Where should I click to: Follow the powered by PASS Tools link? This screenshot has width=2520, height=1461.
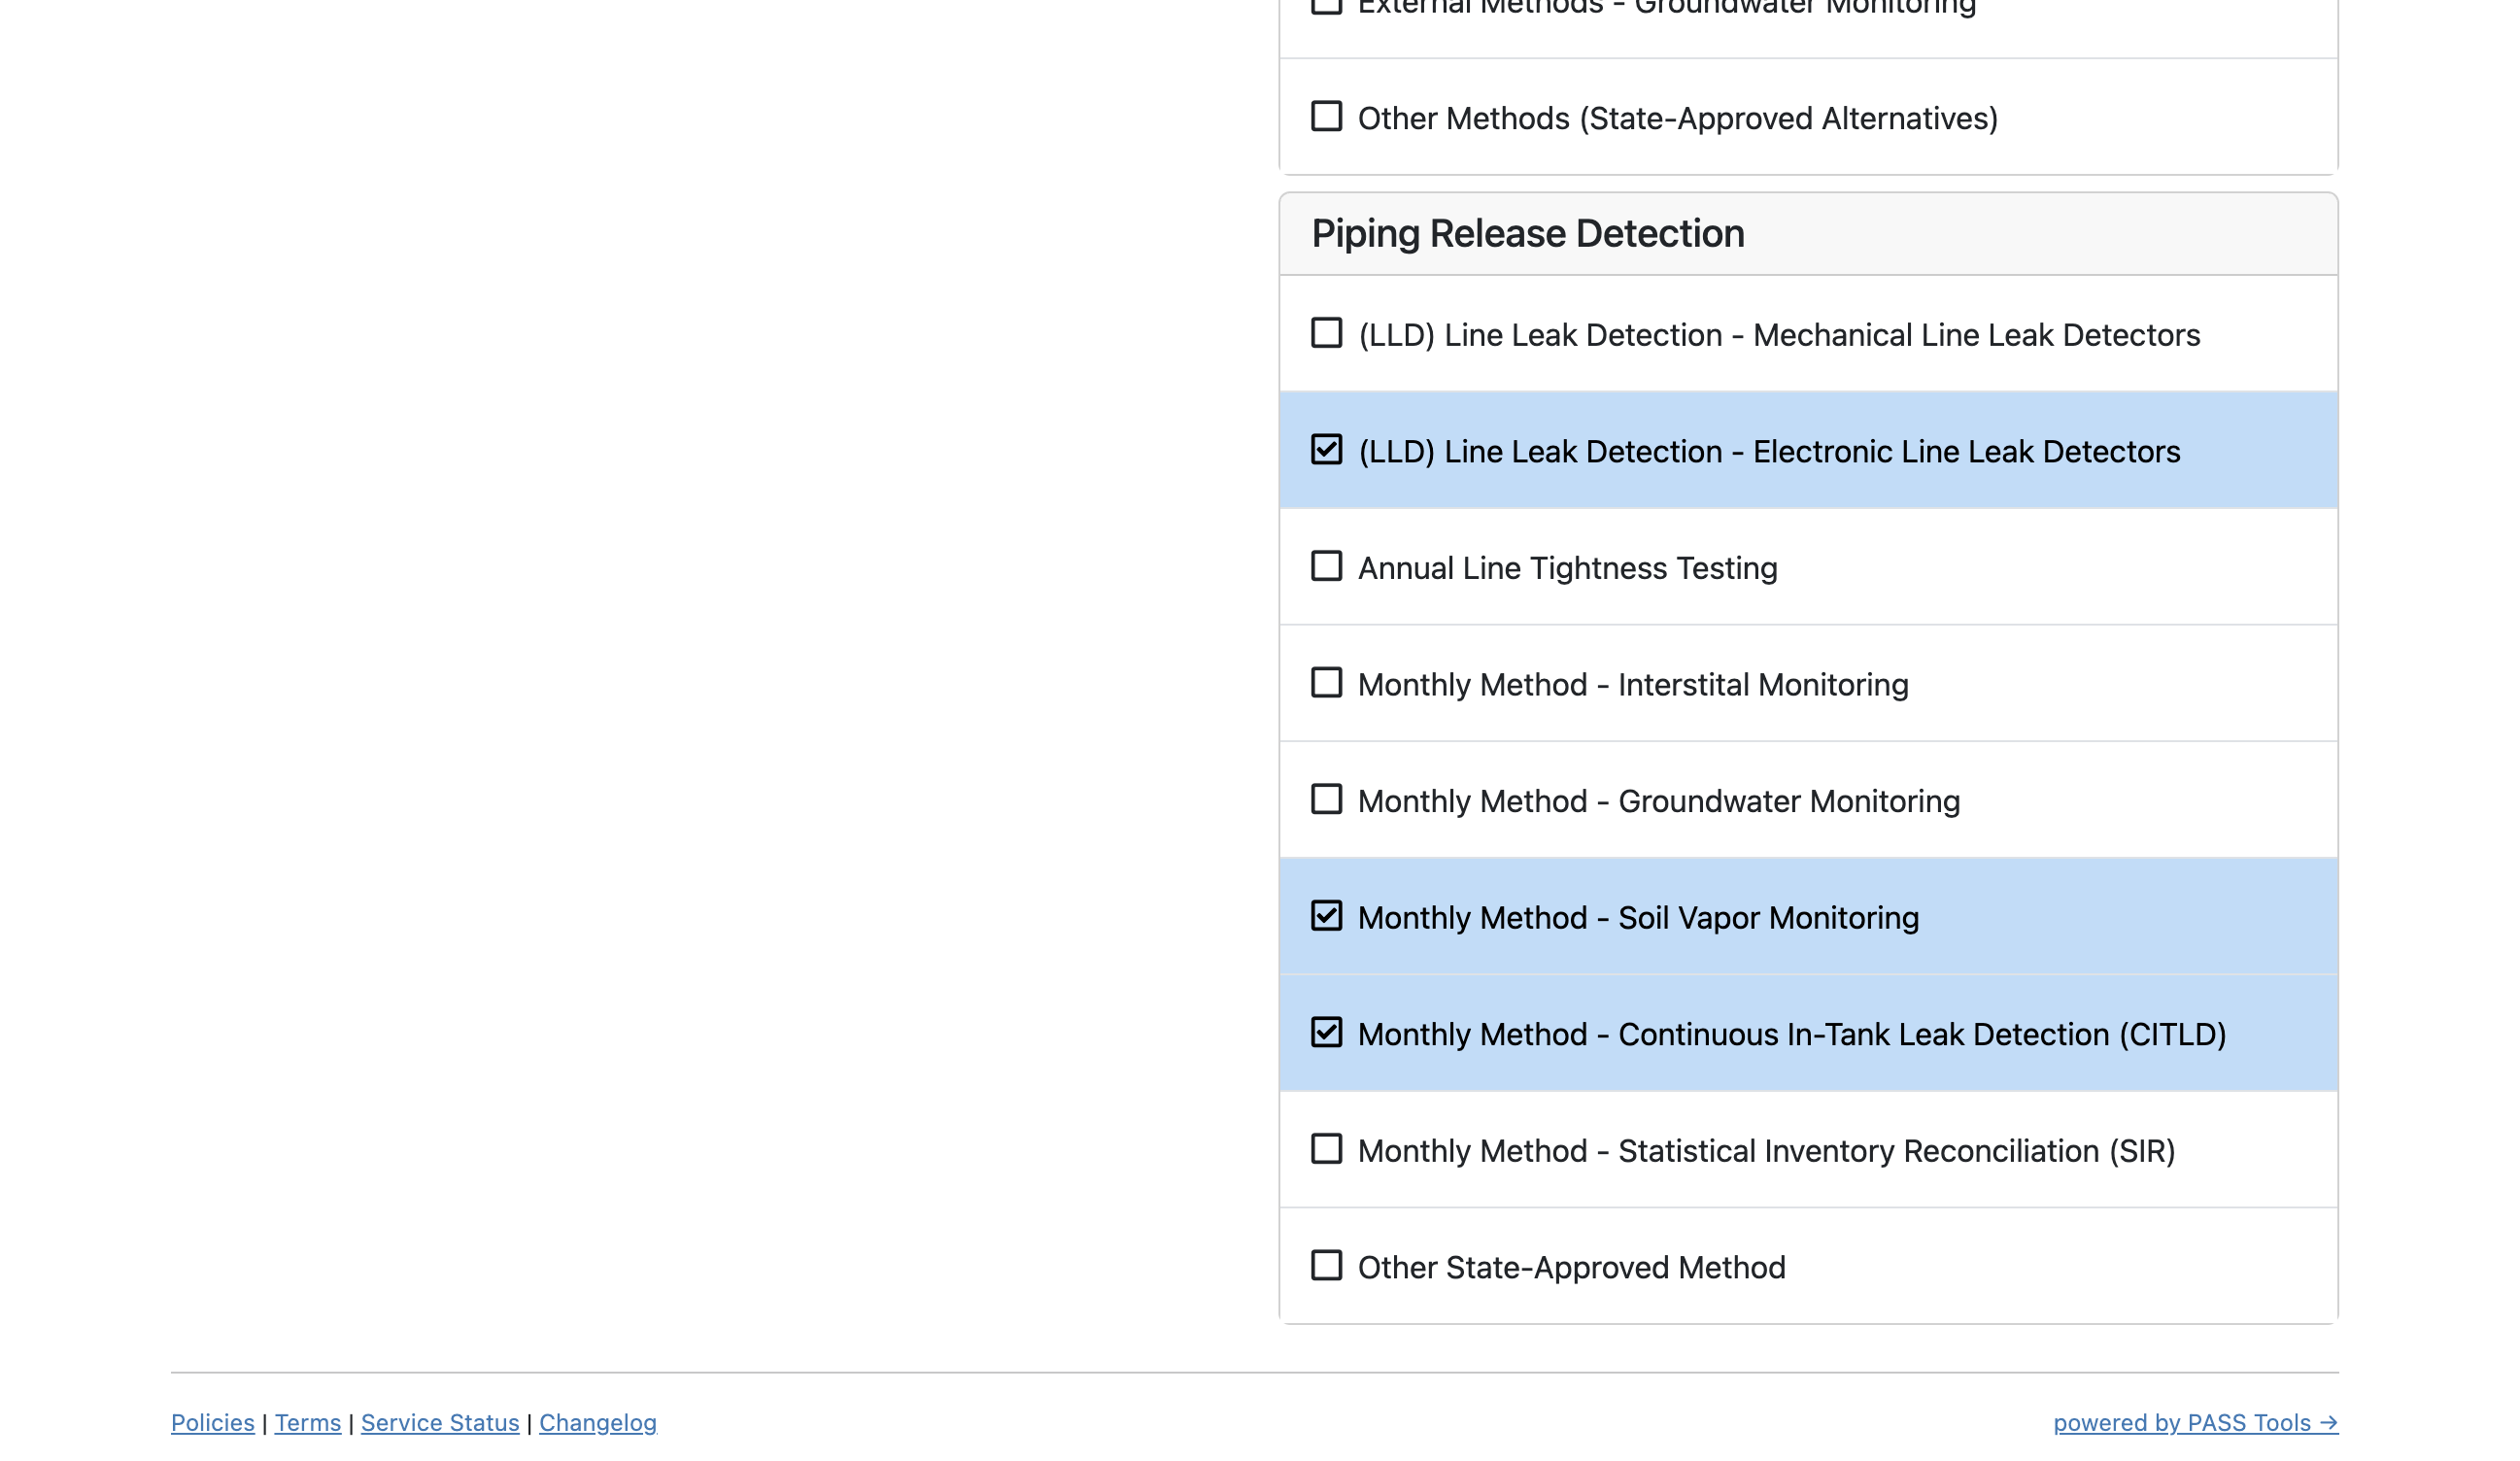click(x=2195, y=1423)
